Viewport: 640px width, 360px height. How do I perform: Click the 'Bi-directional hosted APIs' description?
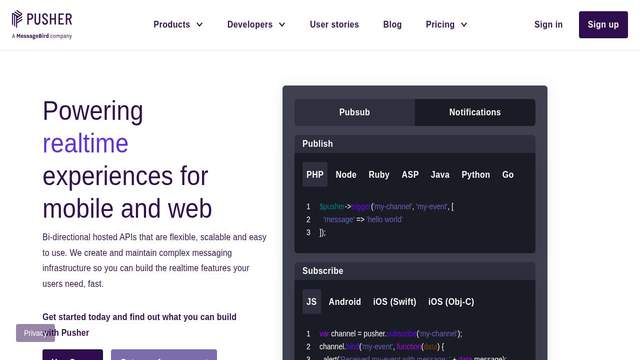[x=154, y=260]
